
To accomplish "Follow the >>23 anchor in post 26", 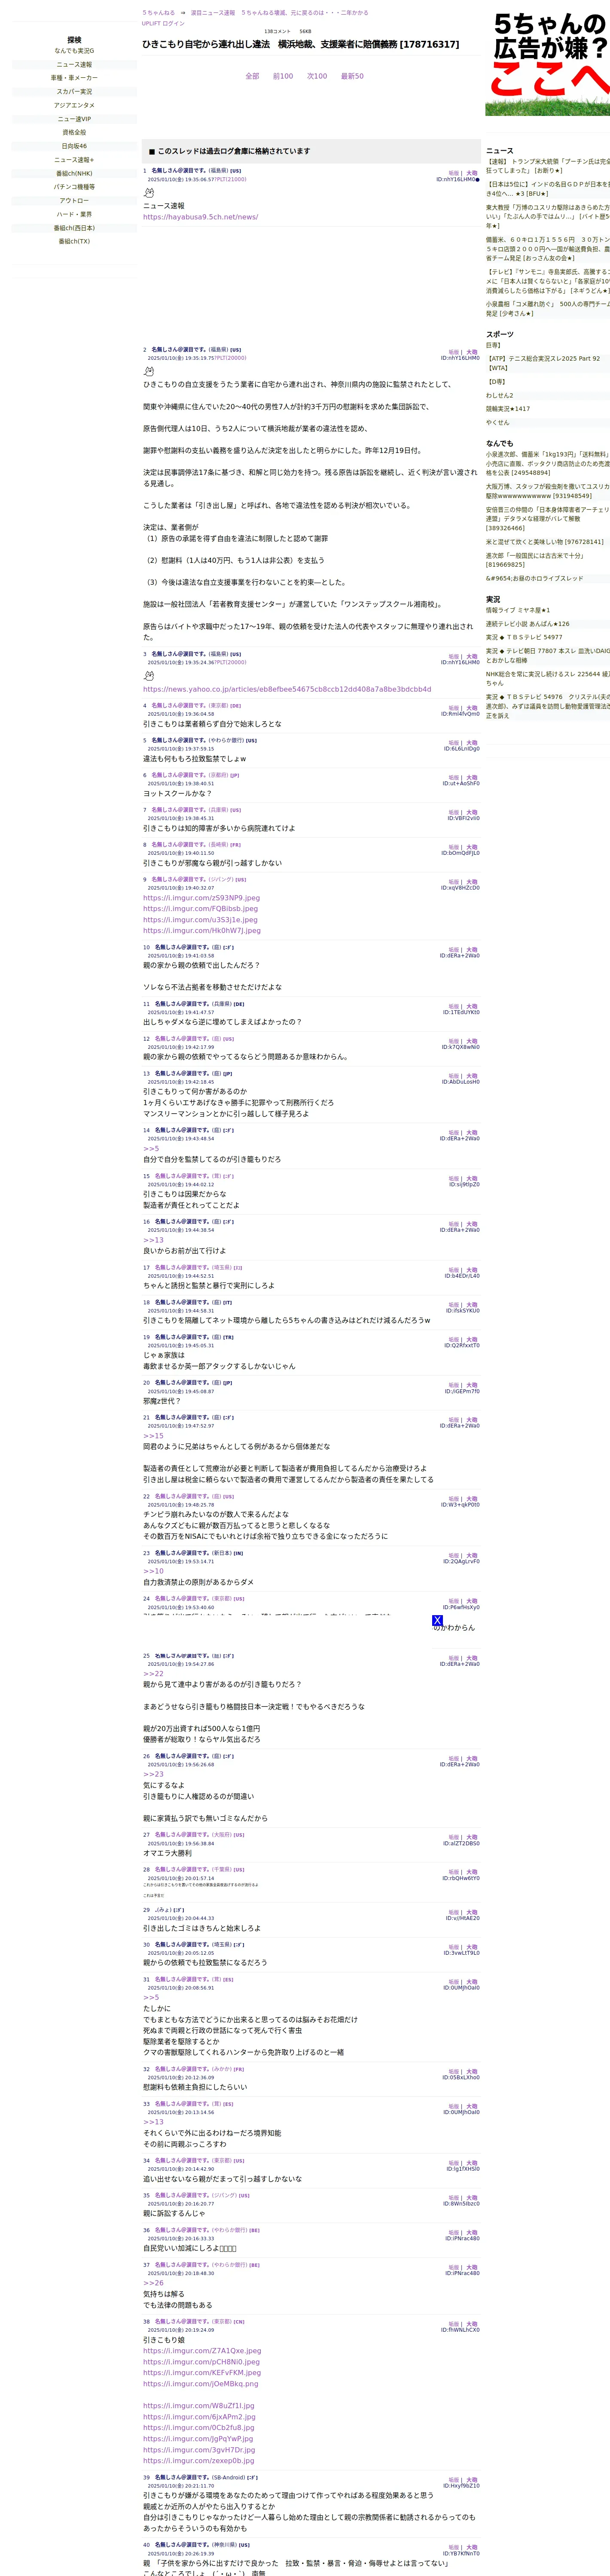I will pyautogui.click(x=153, y=1774).
